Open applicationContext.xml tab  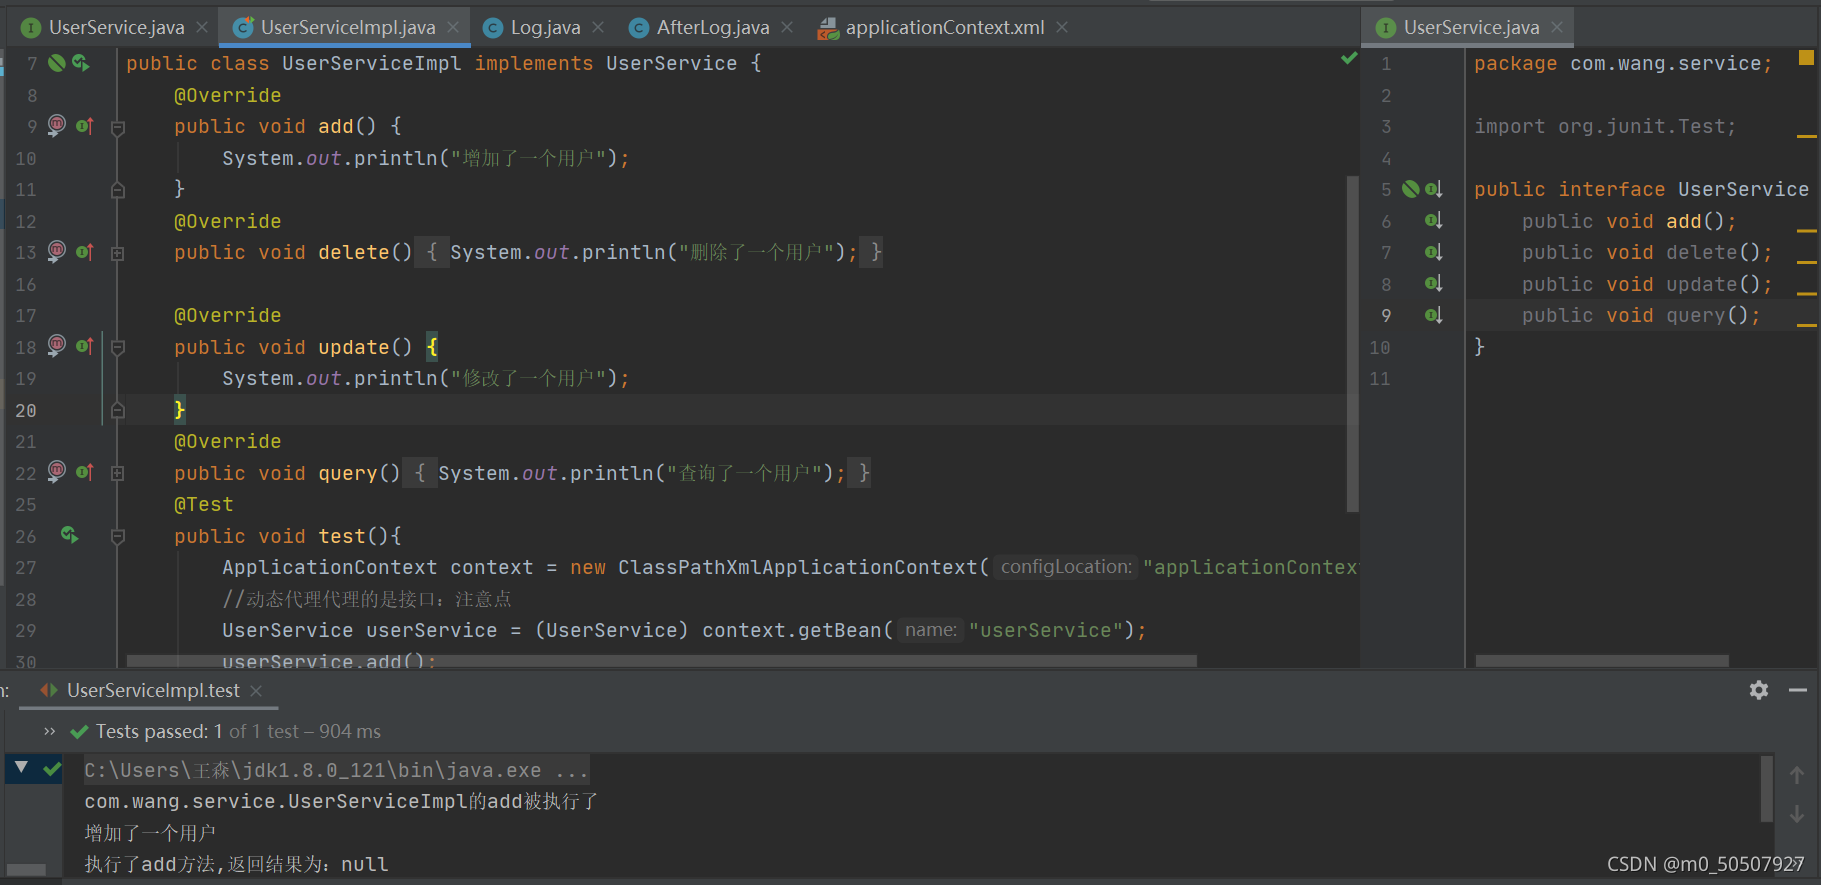944,27
